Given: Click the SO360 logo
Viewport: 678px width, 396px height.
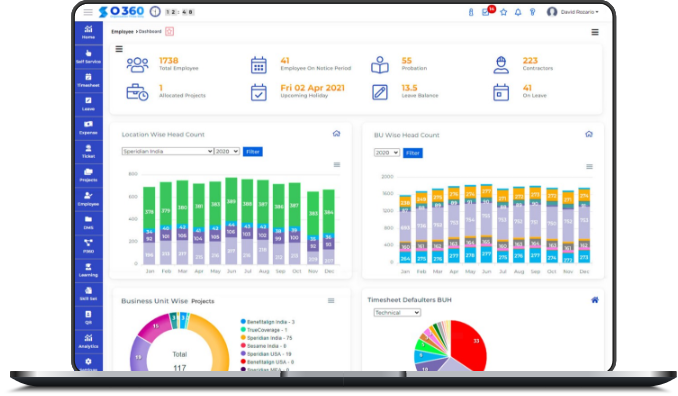Looking at the screenshot, I should click(x=122, y=12).
